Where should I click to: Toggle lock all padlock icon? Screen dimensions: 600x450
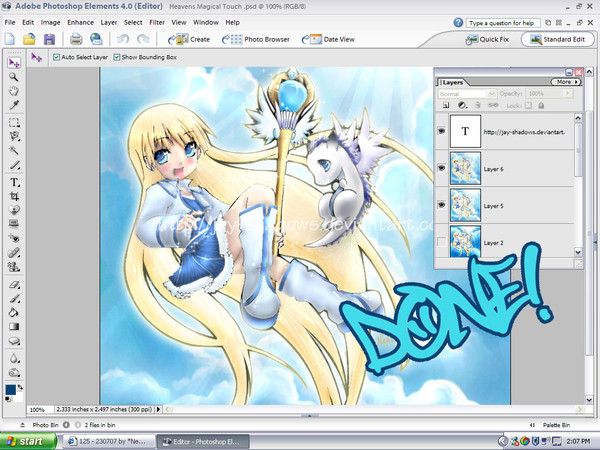pos(541,105)
